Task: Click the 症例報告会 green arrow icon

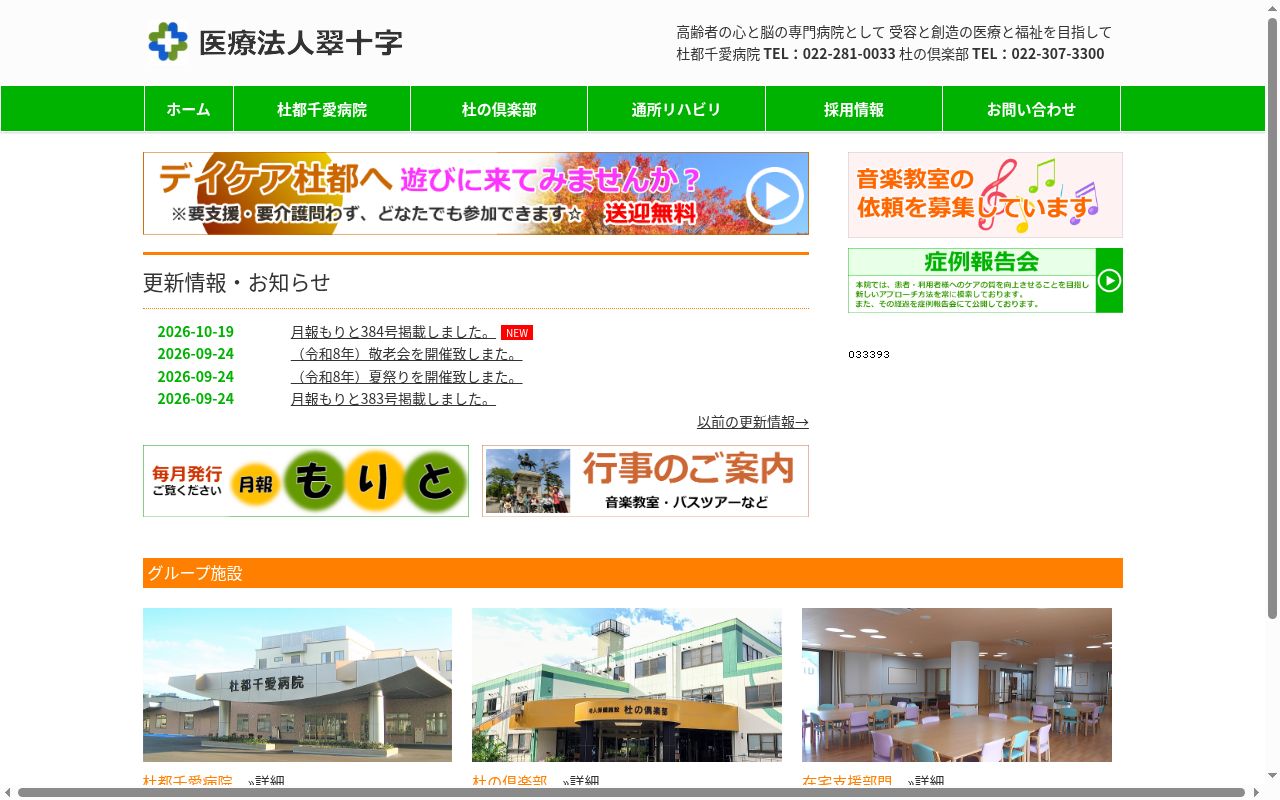Action: (x=1109, y=281)
